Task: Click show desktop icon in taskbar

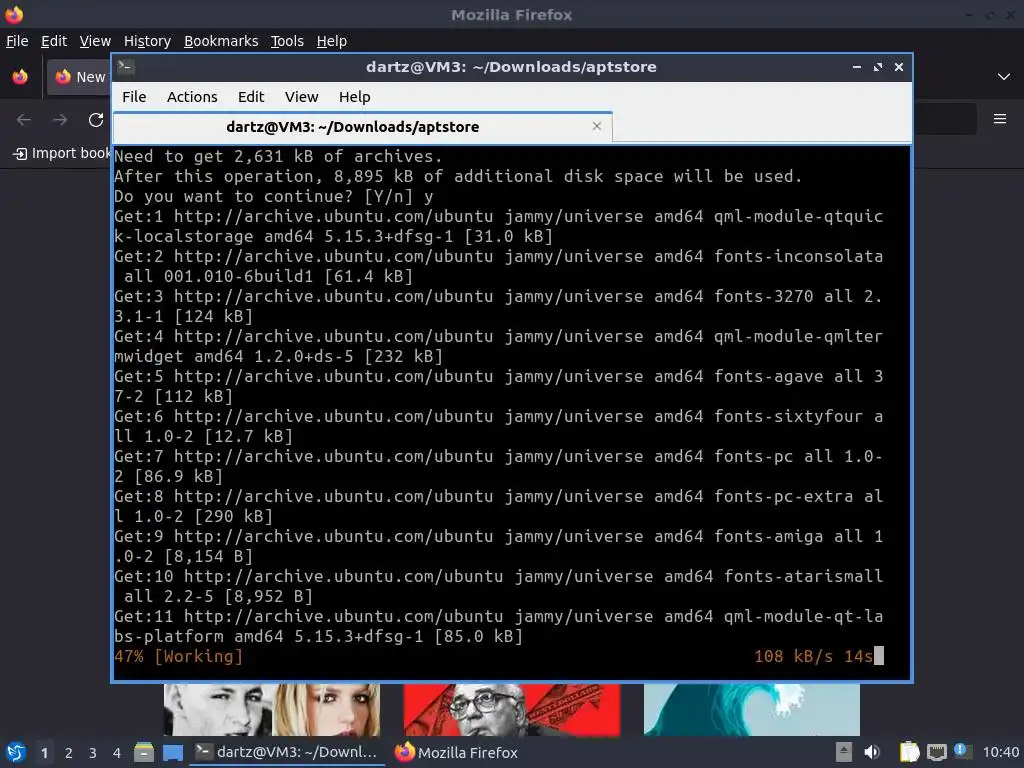Action: point(172,752)
